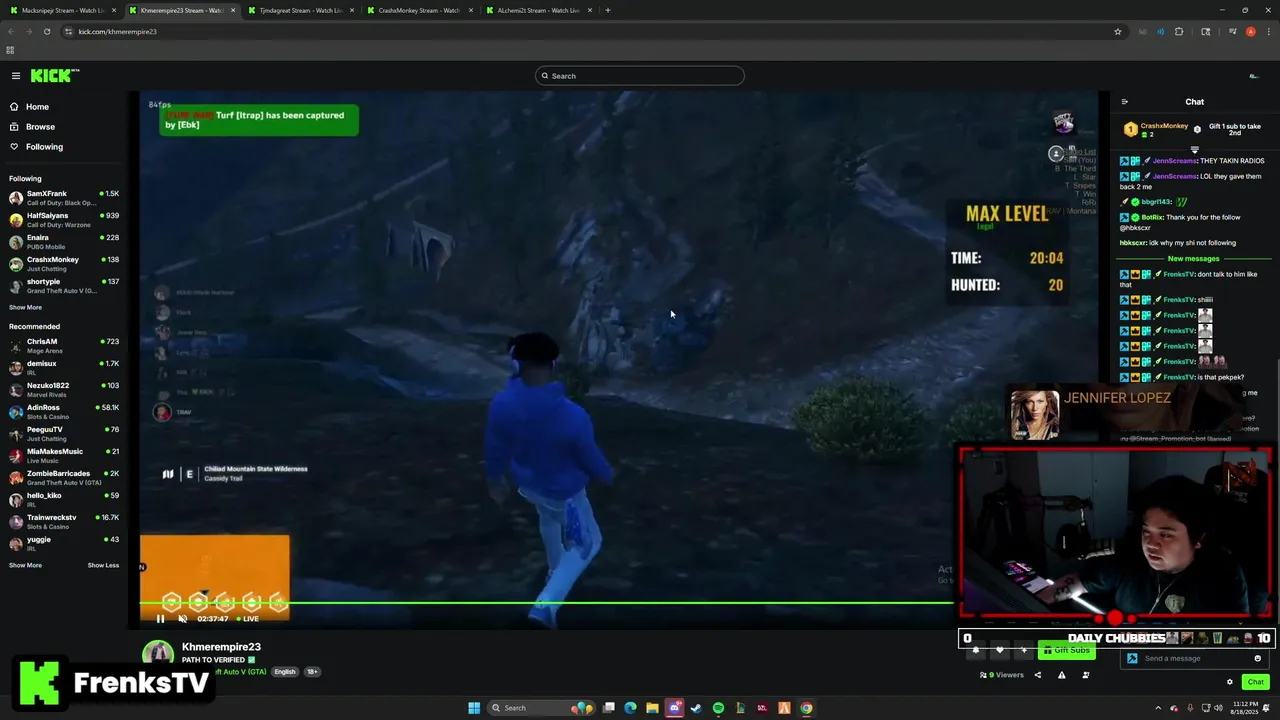Open CrashxMonkey followed channel
The width and height of the screenshot is (1280, 720).
[x=64, y=263]
